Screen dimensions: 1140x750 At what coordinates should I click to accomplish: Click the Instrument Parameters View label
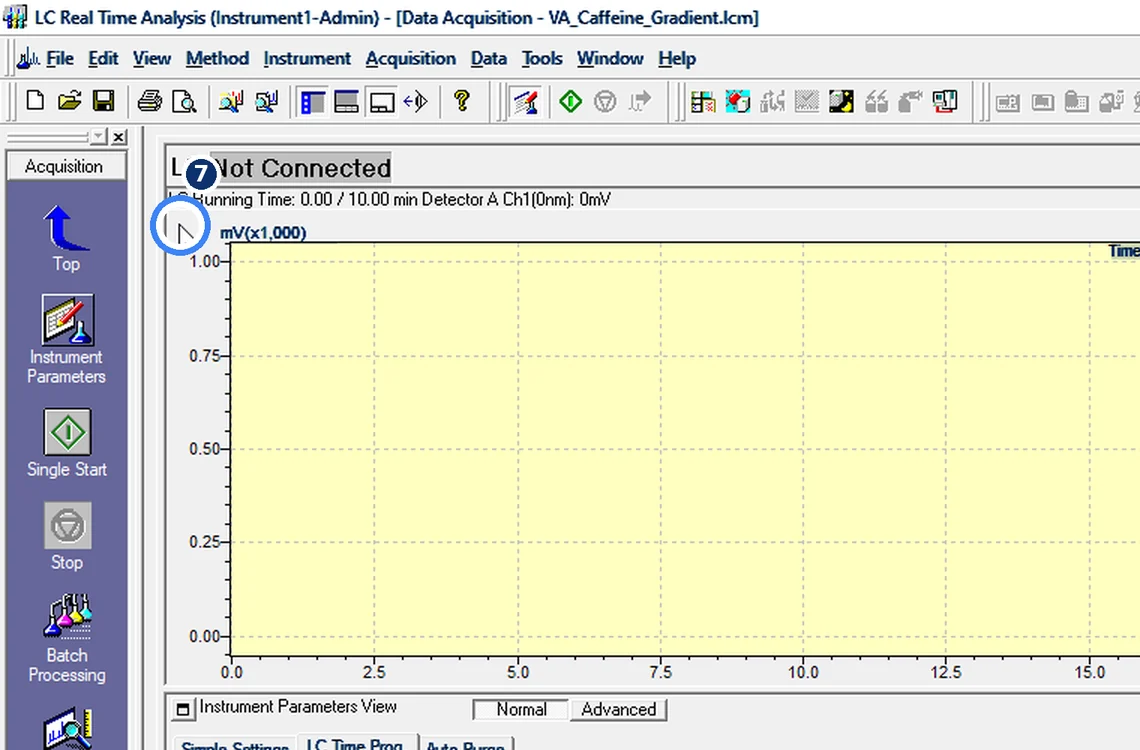298,706
